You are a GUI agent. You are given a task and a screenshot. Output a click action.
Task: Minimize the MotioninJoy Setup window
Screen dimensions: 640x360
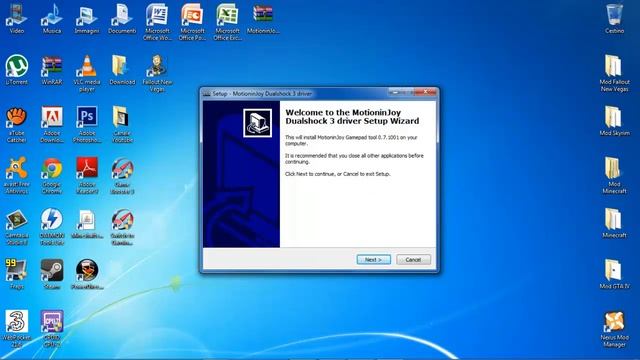395,92
